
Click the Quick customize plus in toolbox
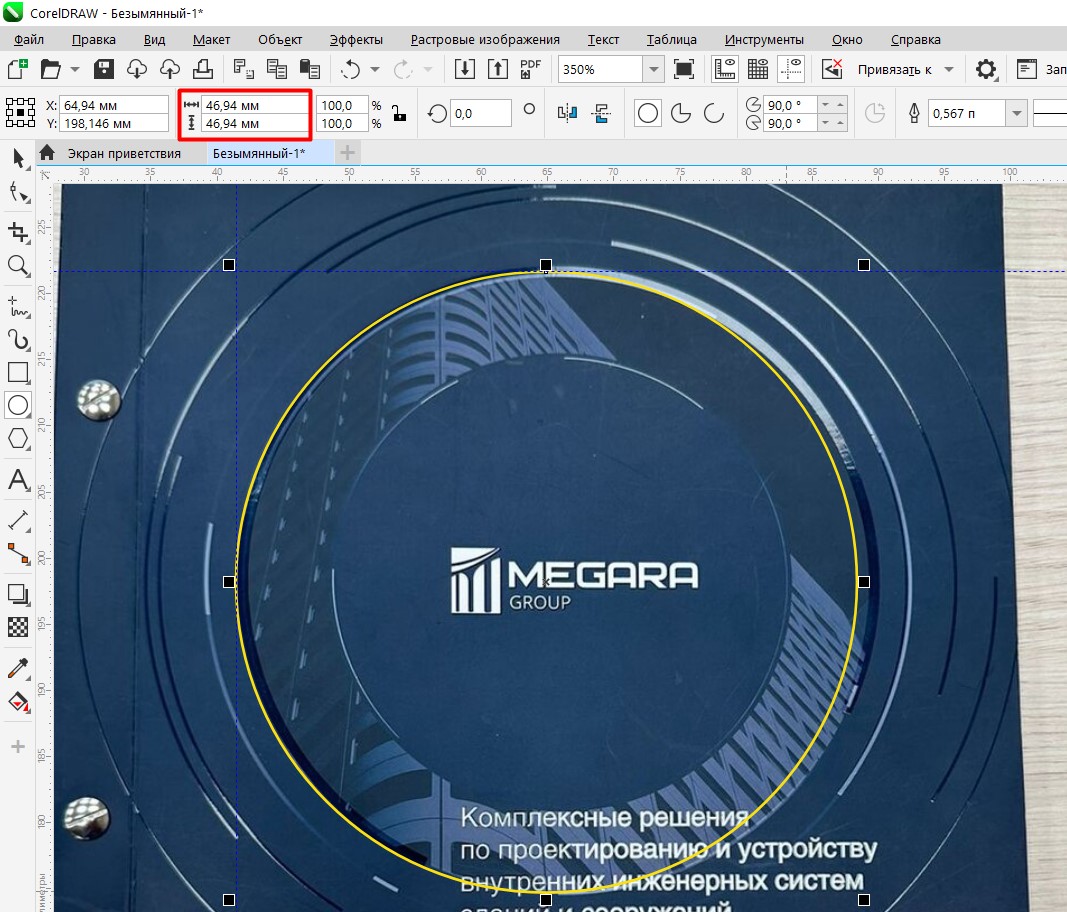click(18, 747)
